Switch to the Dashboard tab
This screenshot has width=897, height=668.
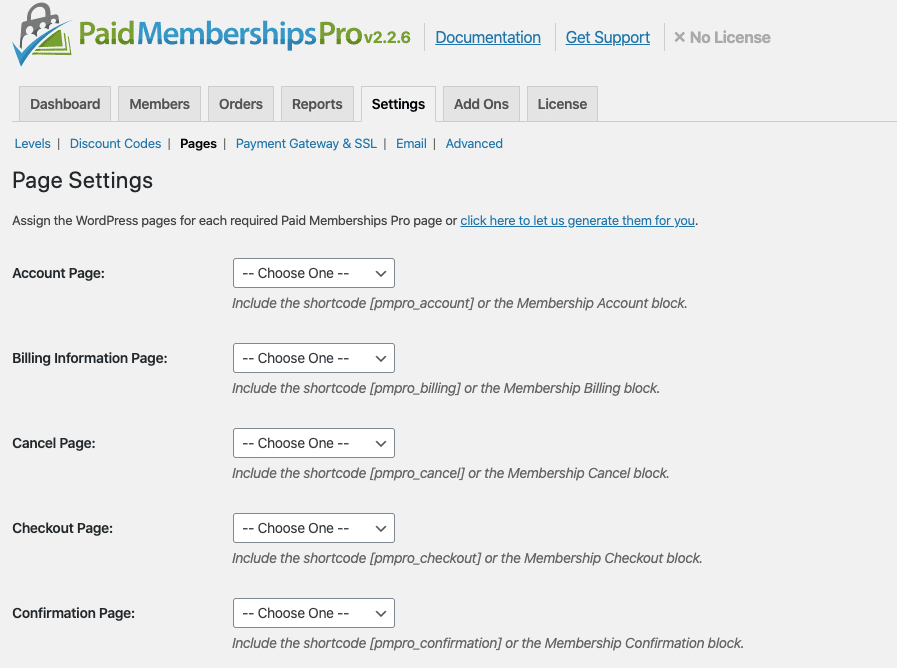coord(65,104)
